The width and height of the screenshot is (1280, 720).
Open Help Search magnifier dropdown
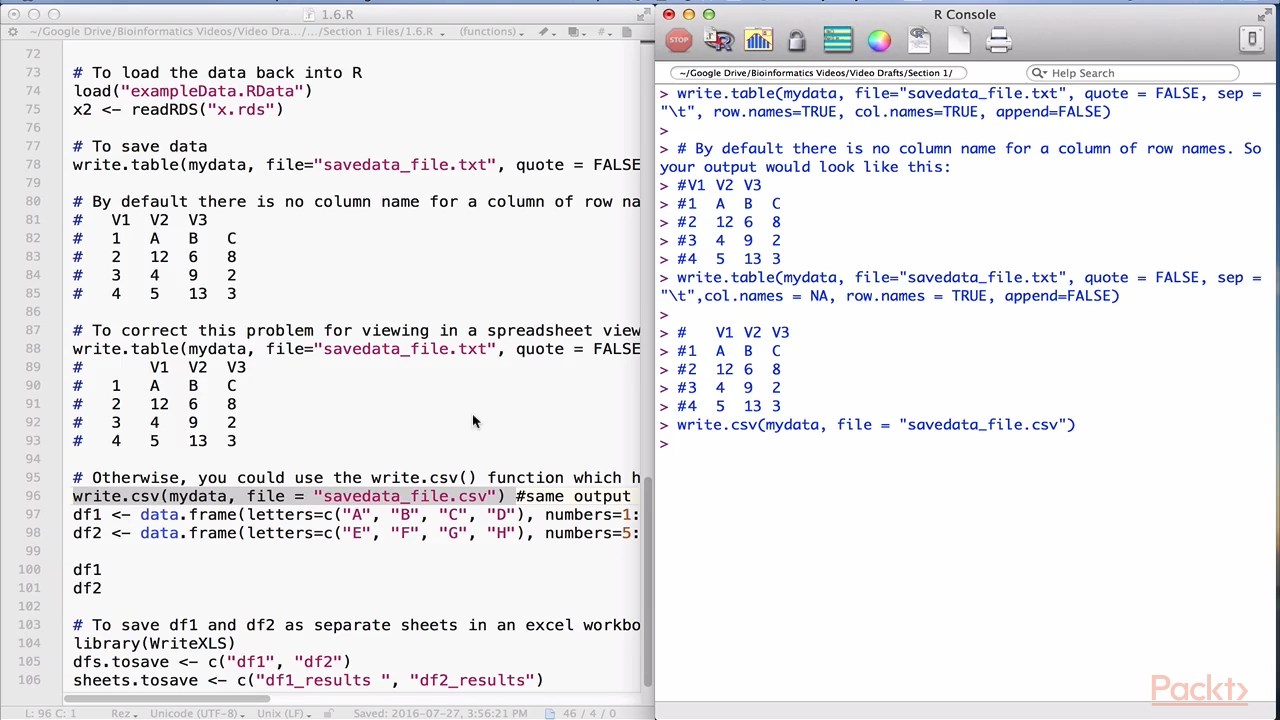point(1039,73)
